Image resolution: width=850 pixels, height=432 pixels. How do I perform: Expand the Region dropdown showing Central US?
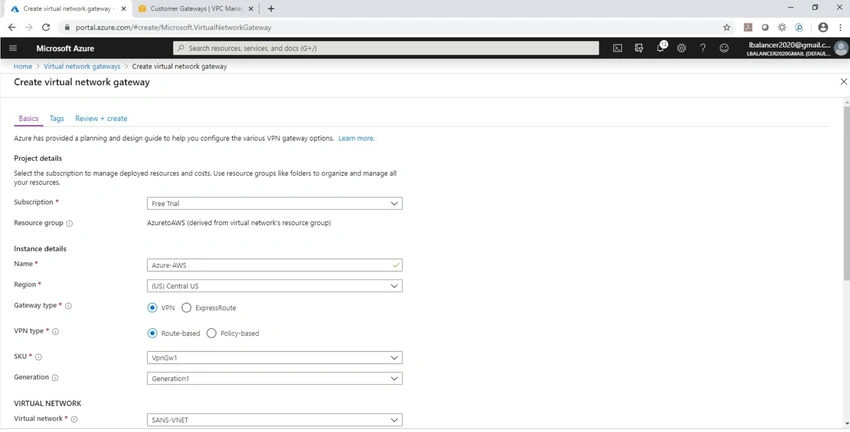[274, 286]
